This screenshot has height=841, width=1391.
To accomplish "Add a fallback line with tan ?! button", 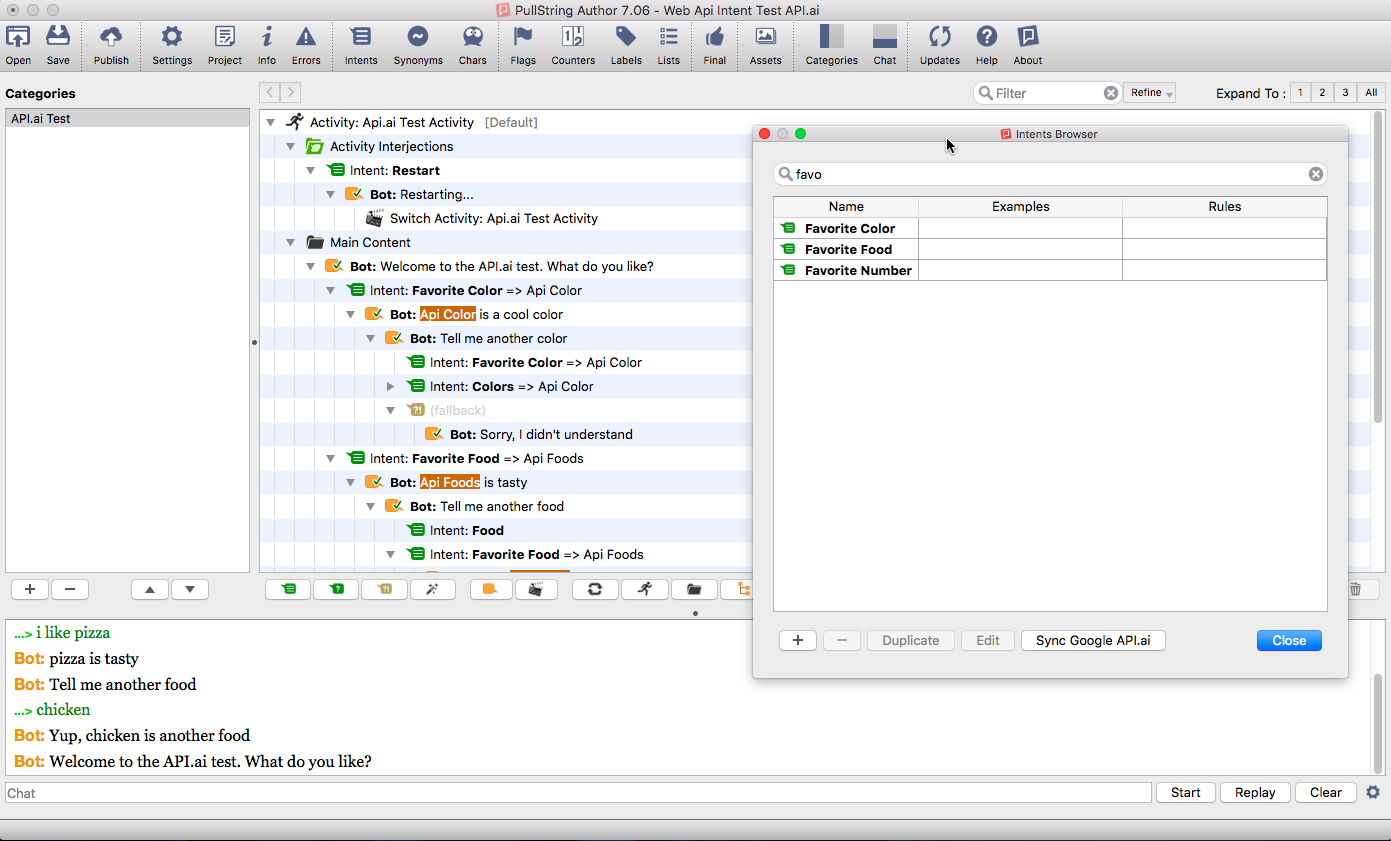I will coord(384,589).
